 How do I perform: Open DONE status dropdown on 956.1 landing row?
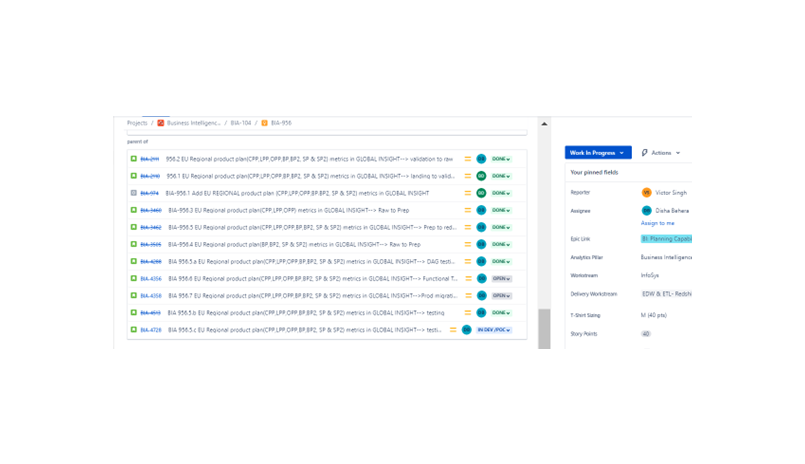[x=501, y=176]
